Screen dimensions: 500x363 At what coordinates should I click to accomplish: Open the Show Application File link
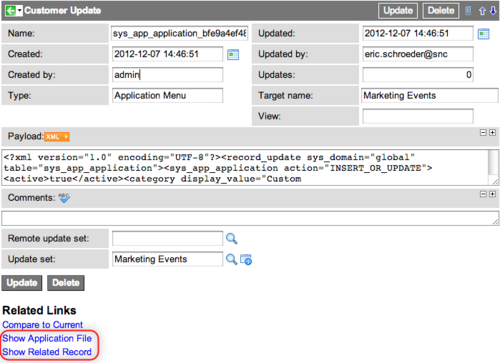click(47, 338)
